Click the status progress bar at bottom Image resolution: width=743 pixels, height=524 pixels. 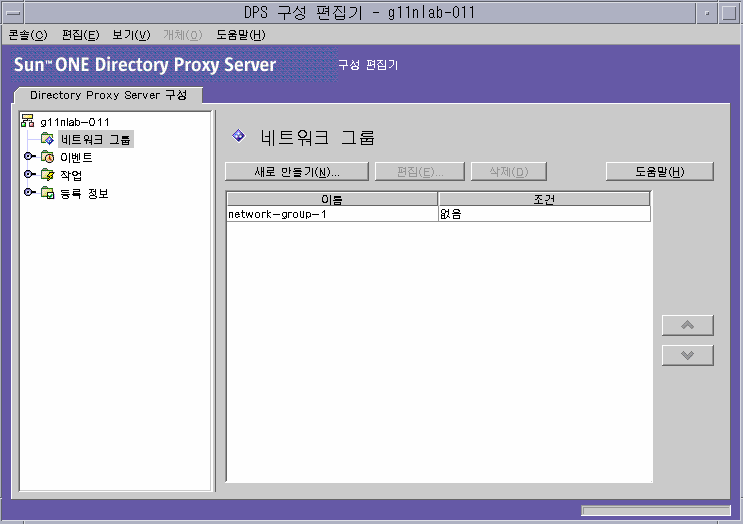point(656,510)
